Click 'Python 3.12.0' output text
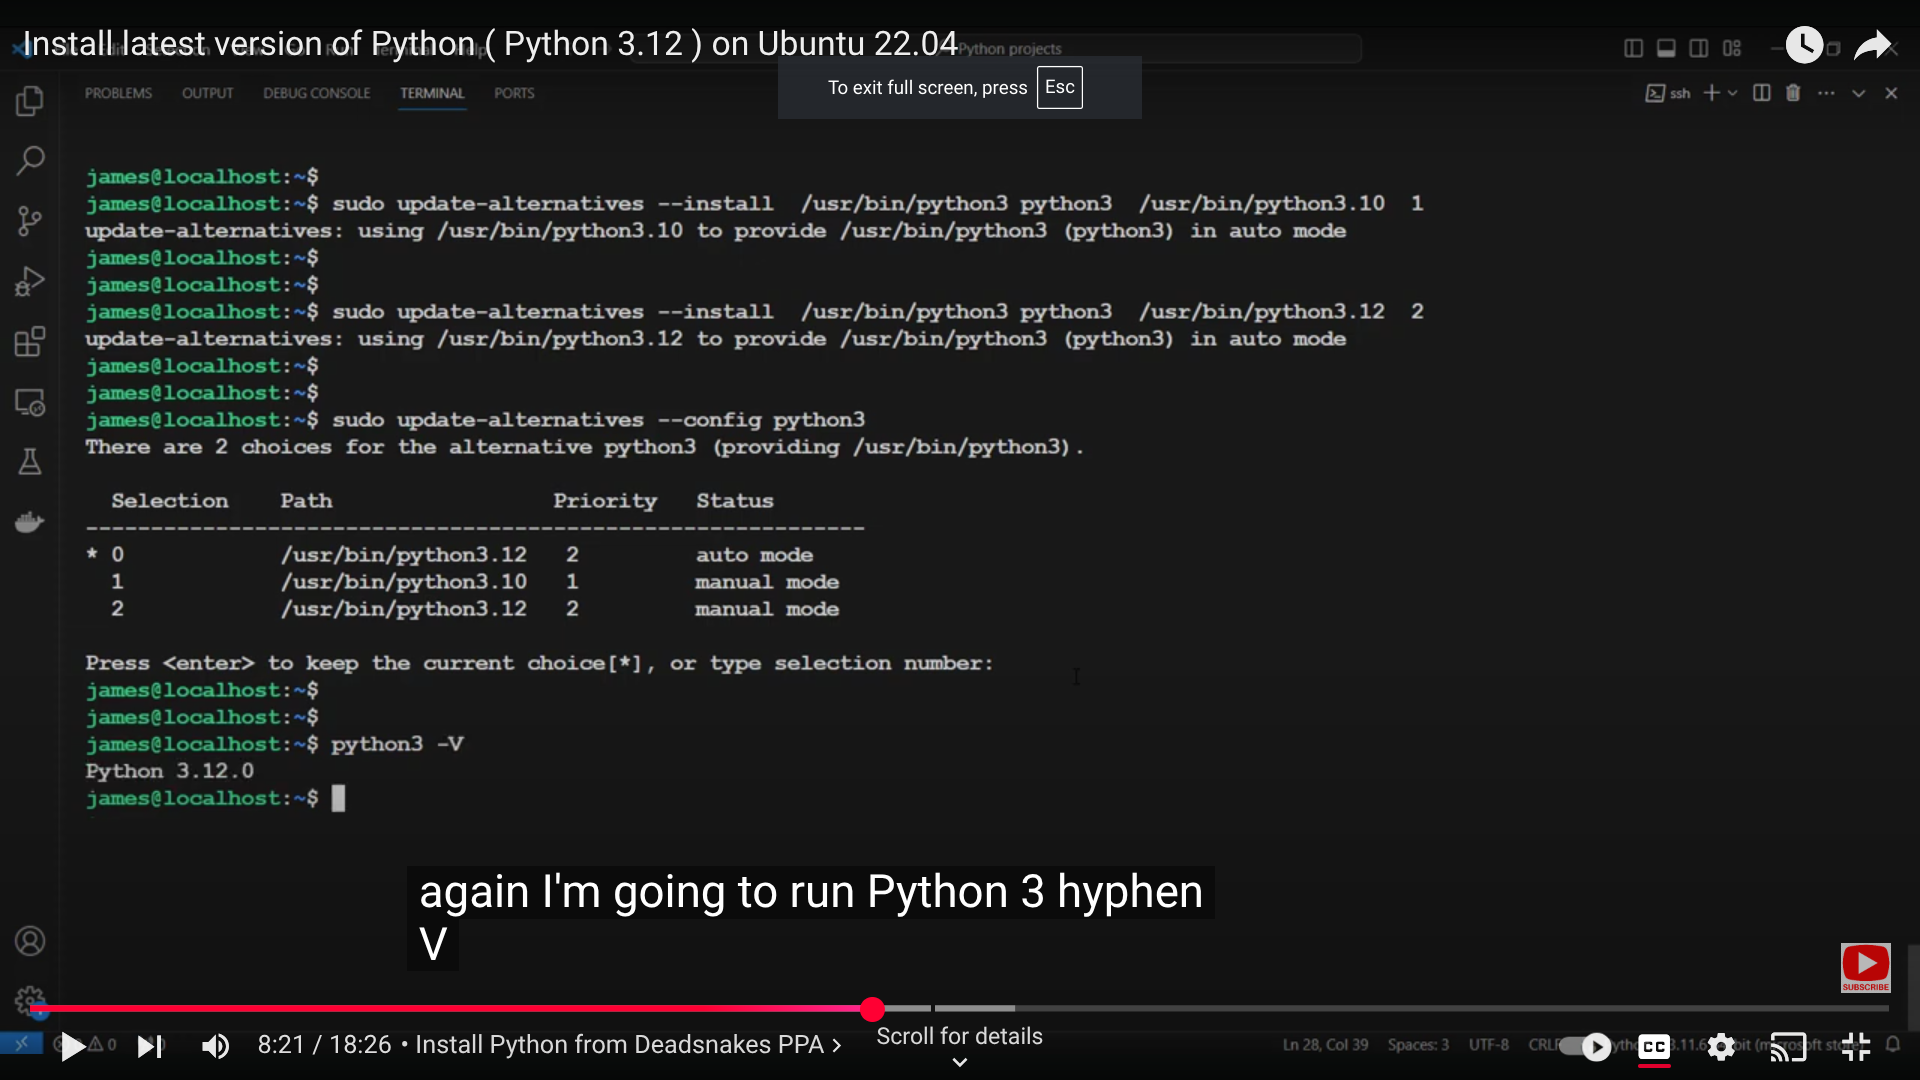 (169, 771)
